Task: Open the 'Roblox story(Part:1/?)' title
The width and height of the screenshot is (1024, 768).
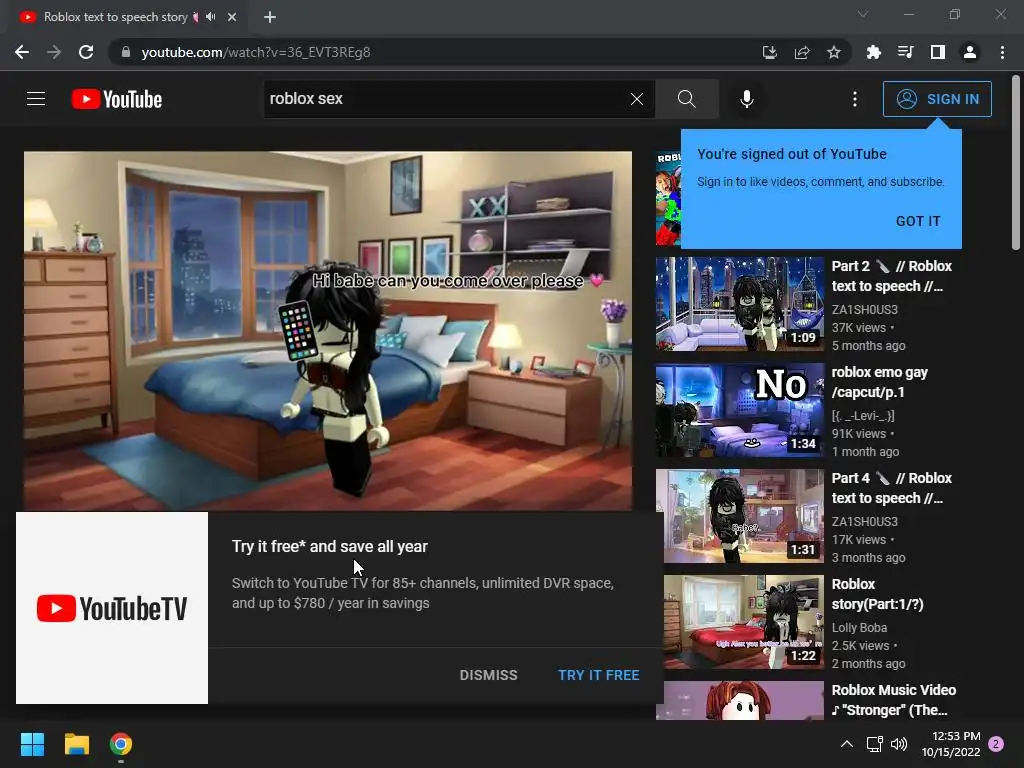Action: tap(877, 594)
